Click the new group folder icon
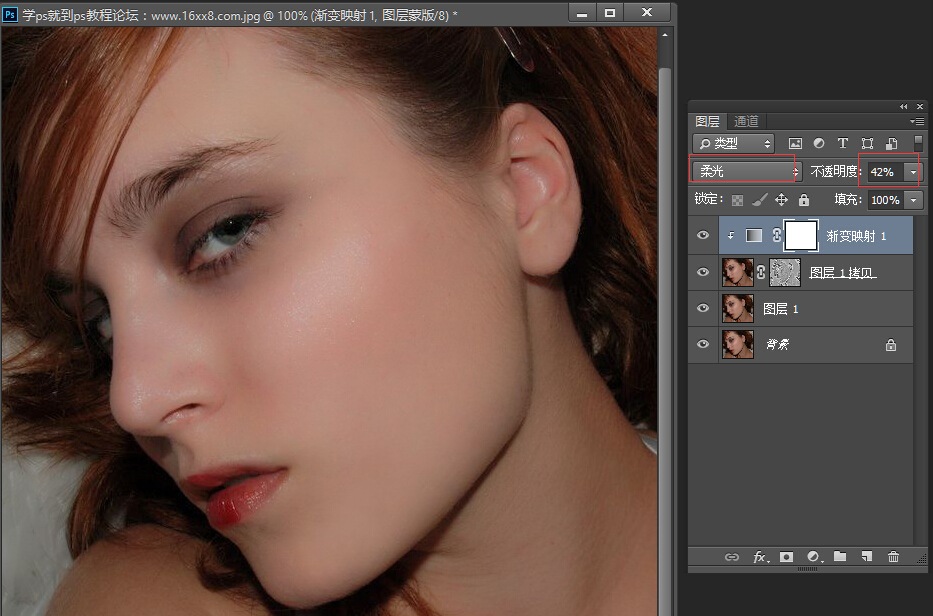 click(840, 557)
